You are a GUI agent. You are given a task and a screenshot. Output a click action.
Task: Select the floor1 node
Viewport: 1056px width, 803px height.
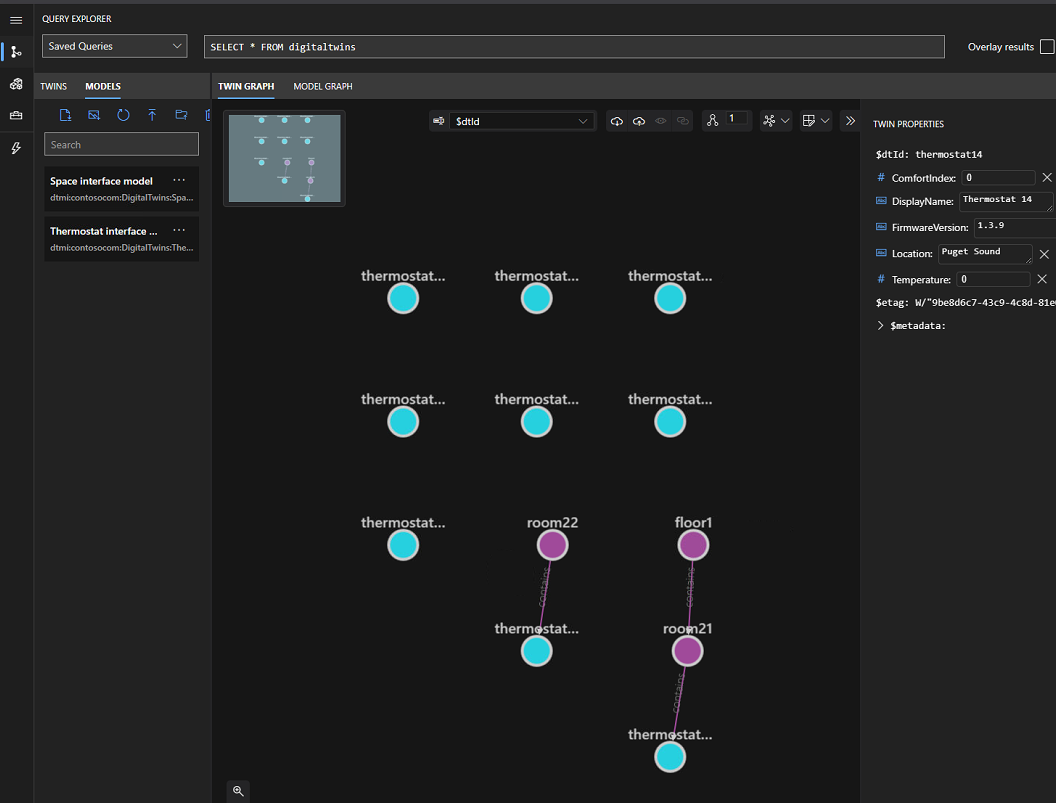[x=693, y=545]
